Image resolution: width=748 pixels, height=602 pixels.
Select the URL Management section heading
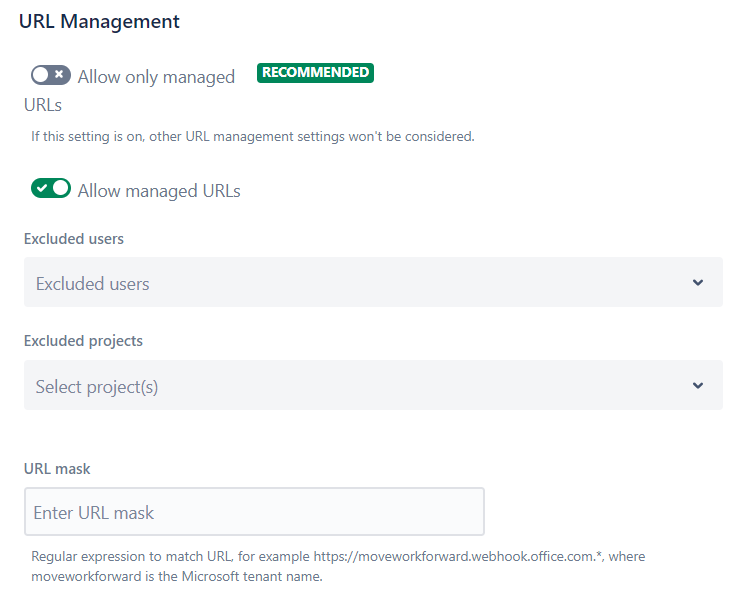[99, 21]
